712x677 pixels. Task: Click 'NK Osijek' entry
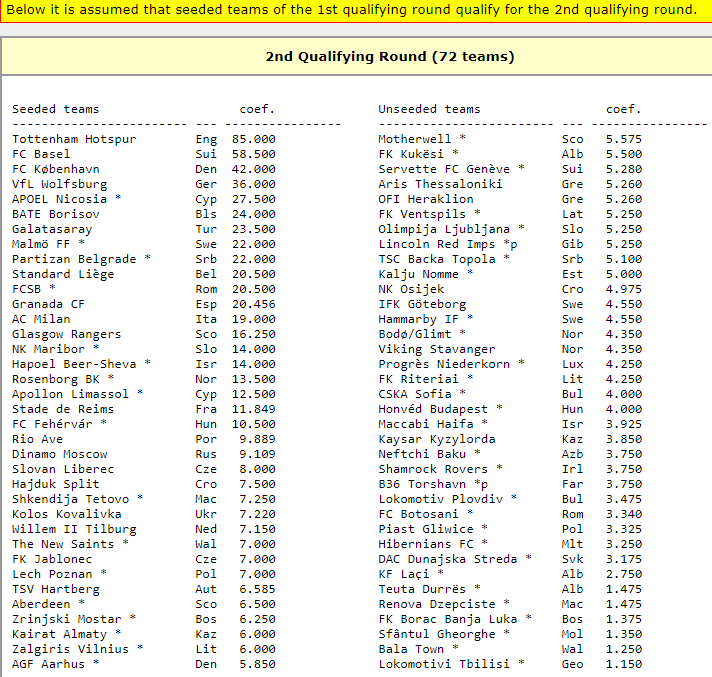411,289
